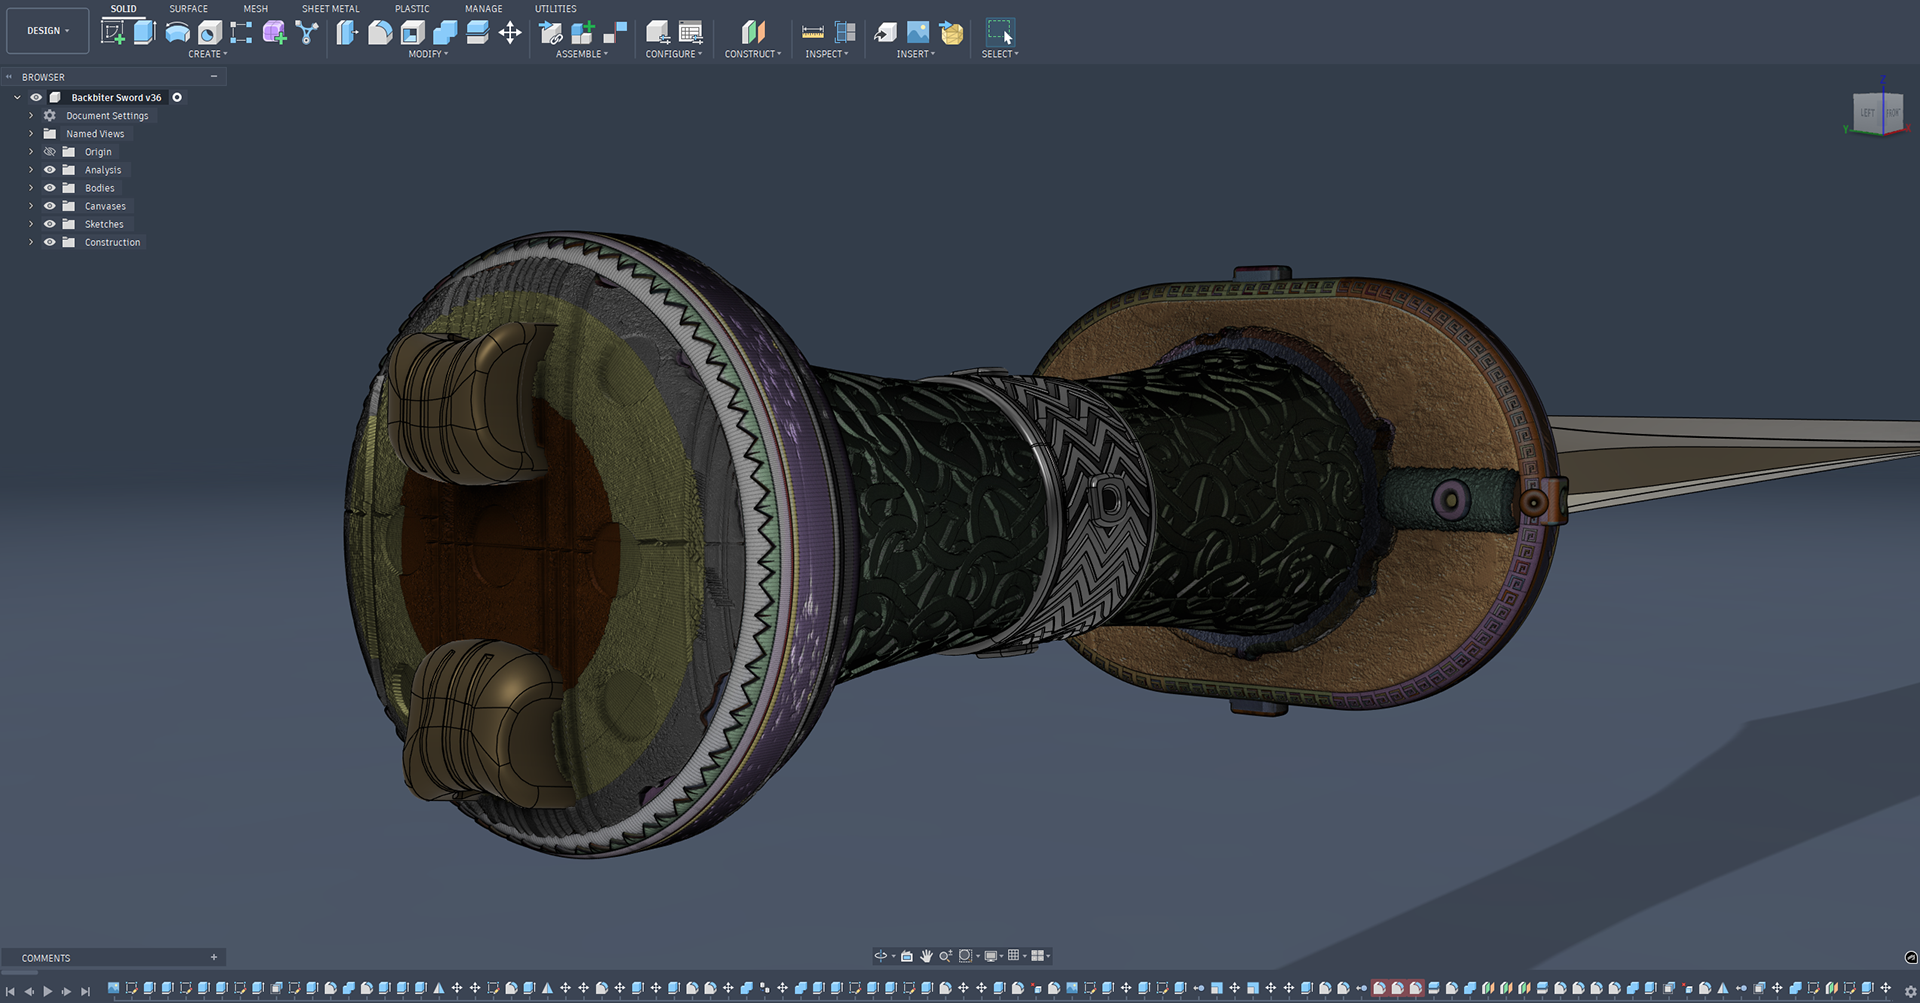Toggle visibility of the Sketches folder
Screen dimensions: 1920x1003
49,223
